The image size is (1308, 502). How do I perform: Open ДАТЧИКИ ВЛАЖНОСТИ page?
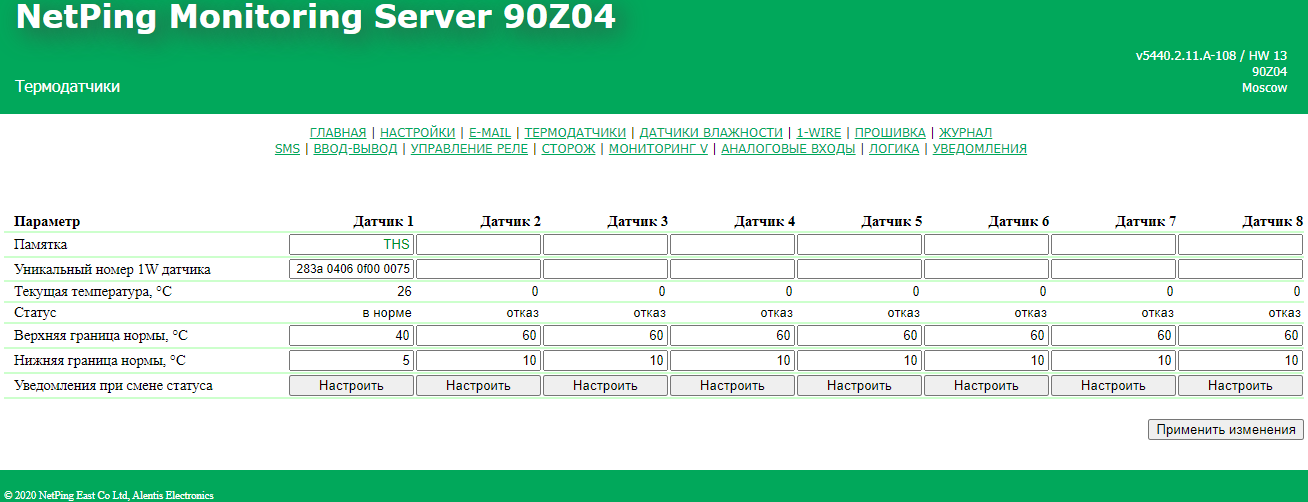710,133
